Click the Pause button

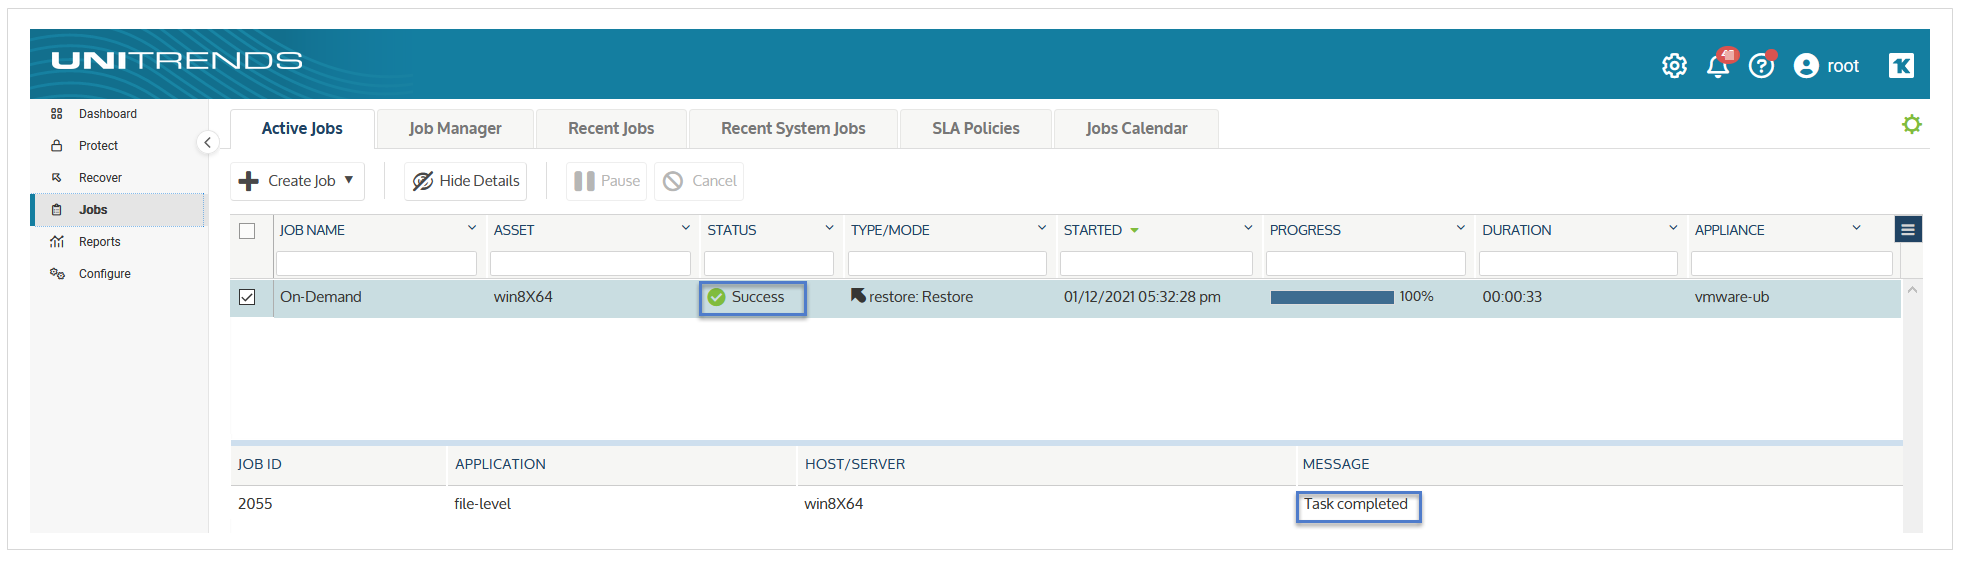[x=607, y=181]
